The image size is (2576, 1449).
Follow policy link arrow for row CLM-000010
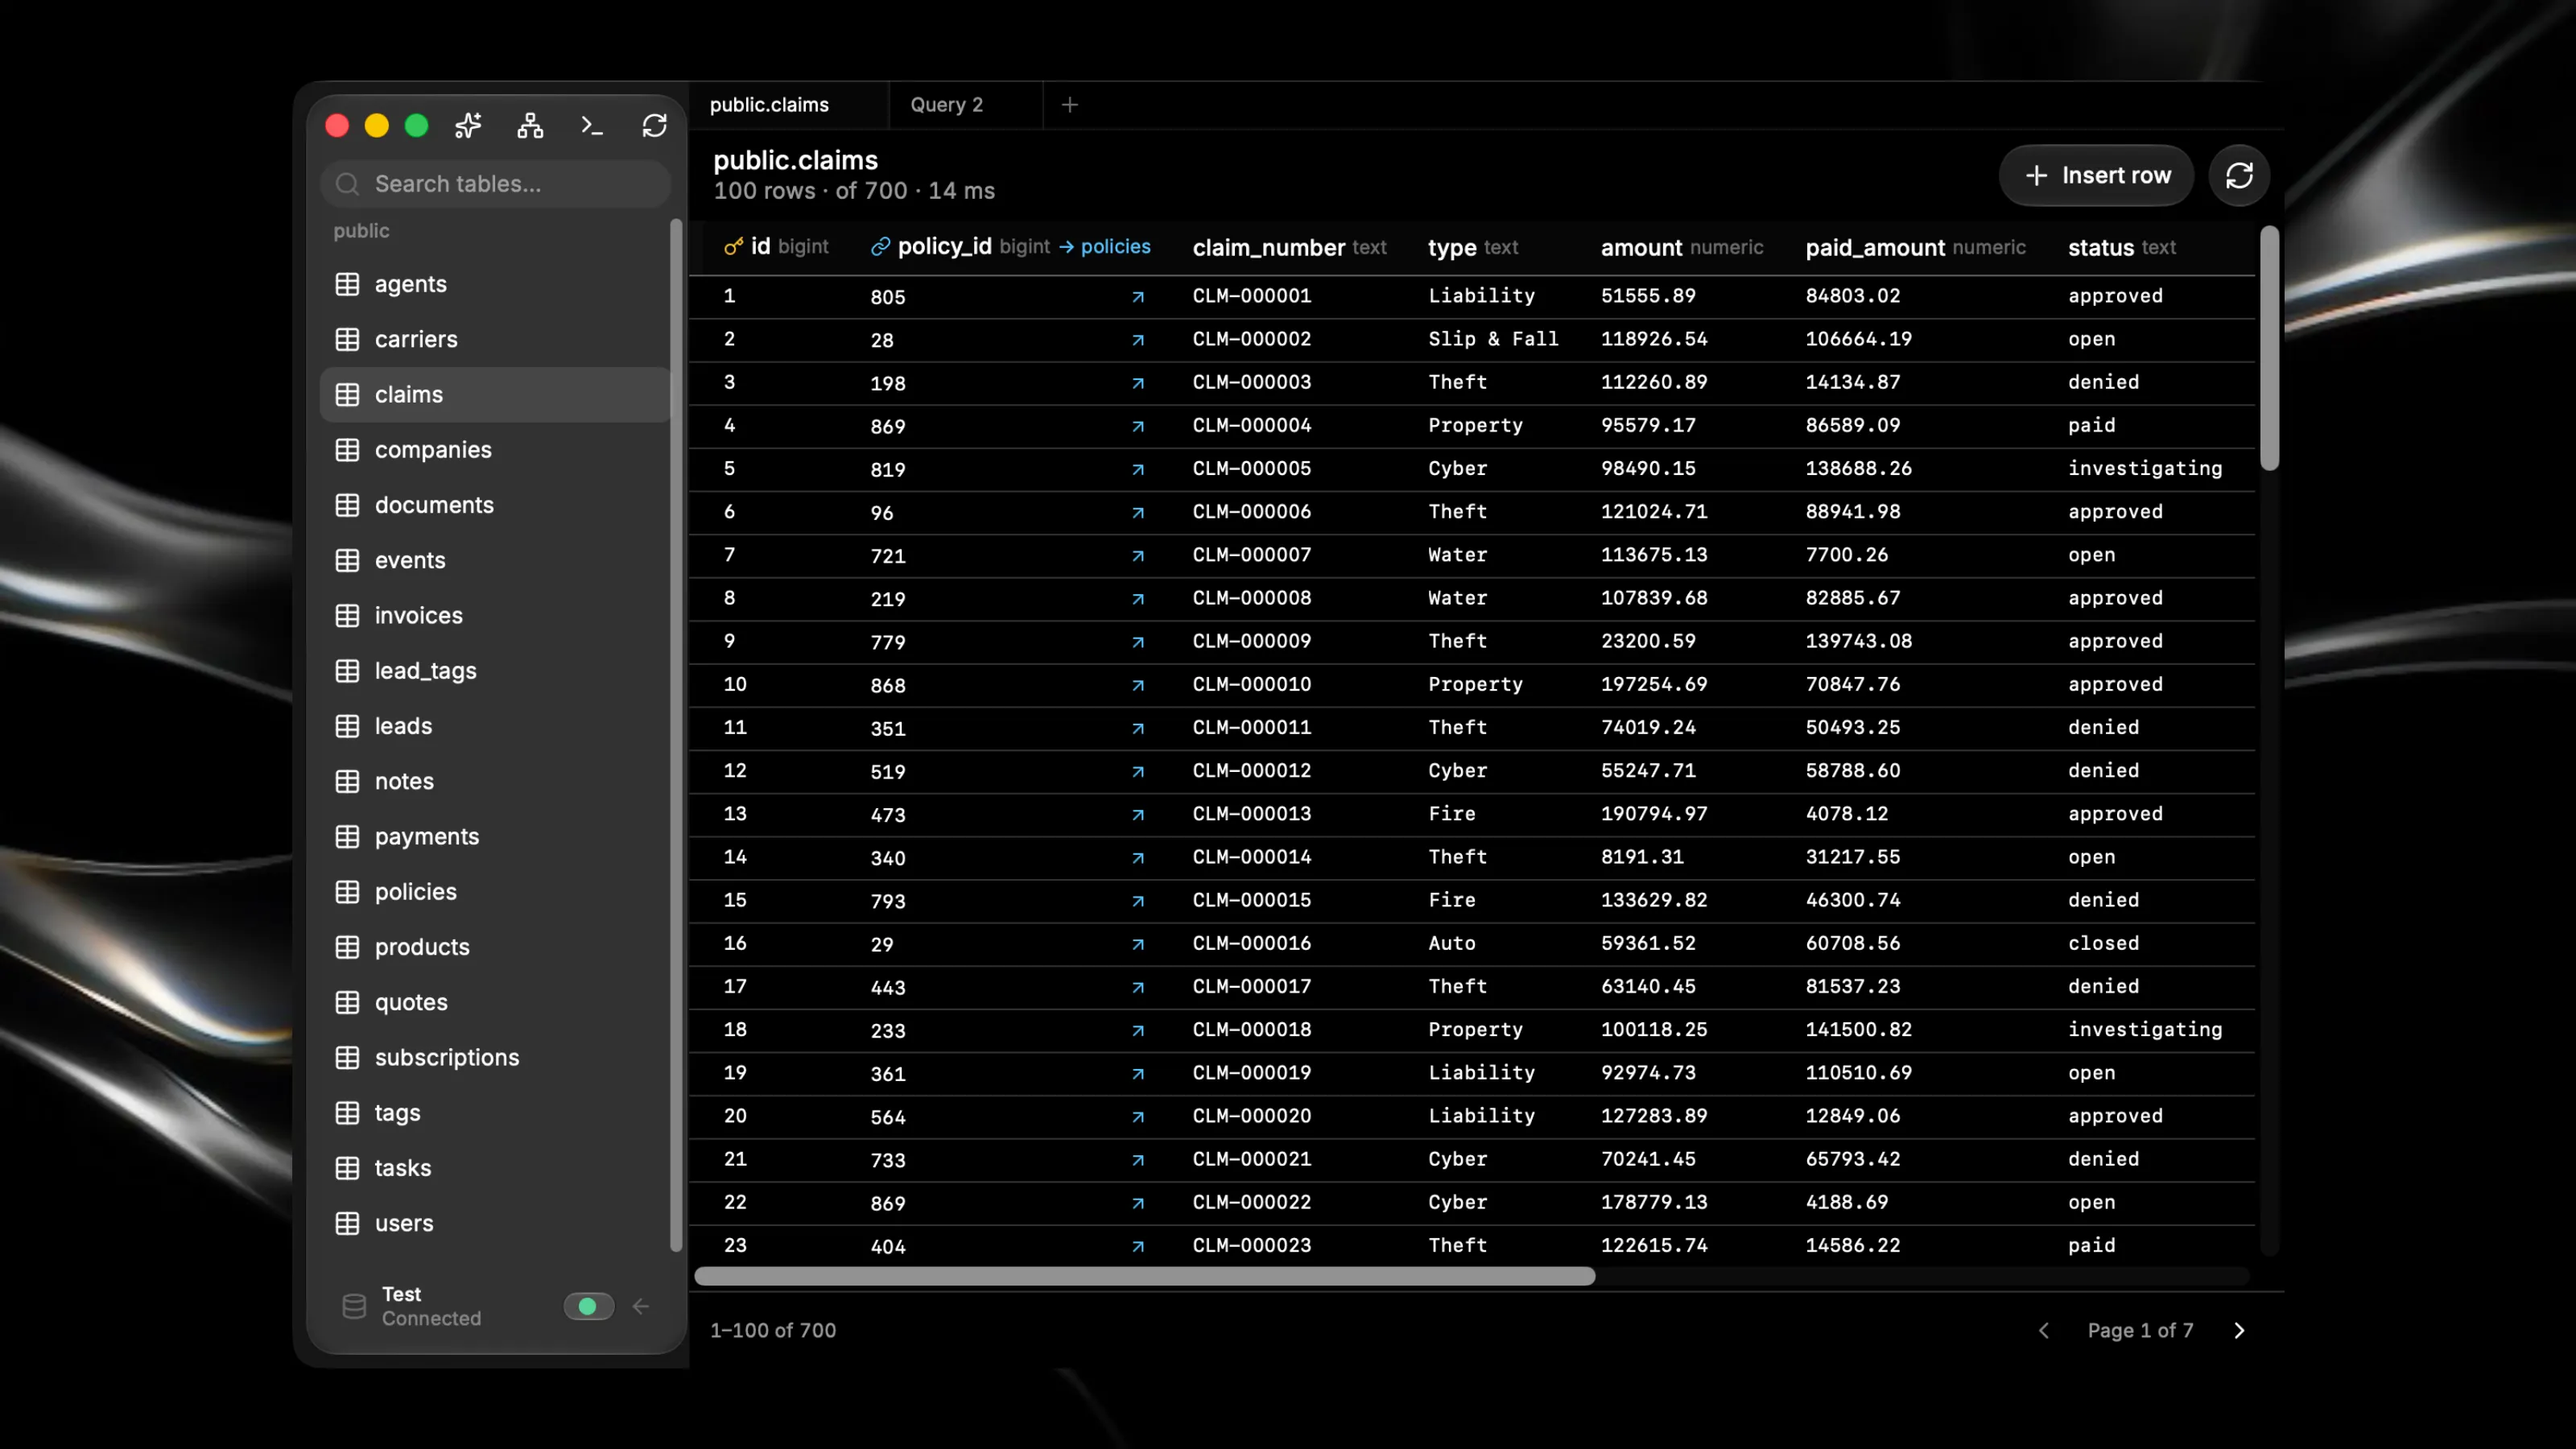(1138, 686)
